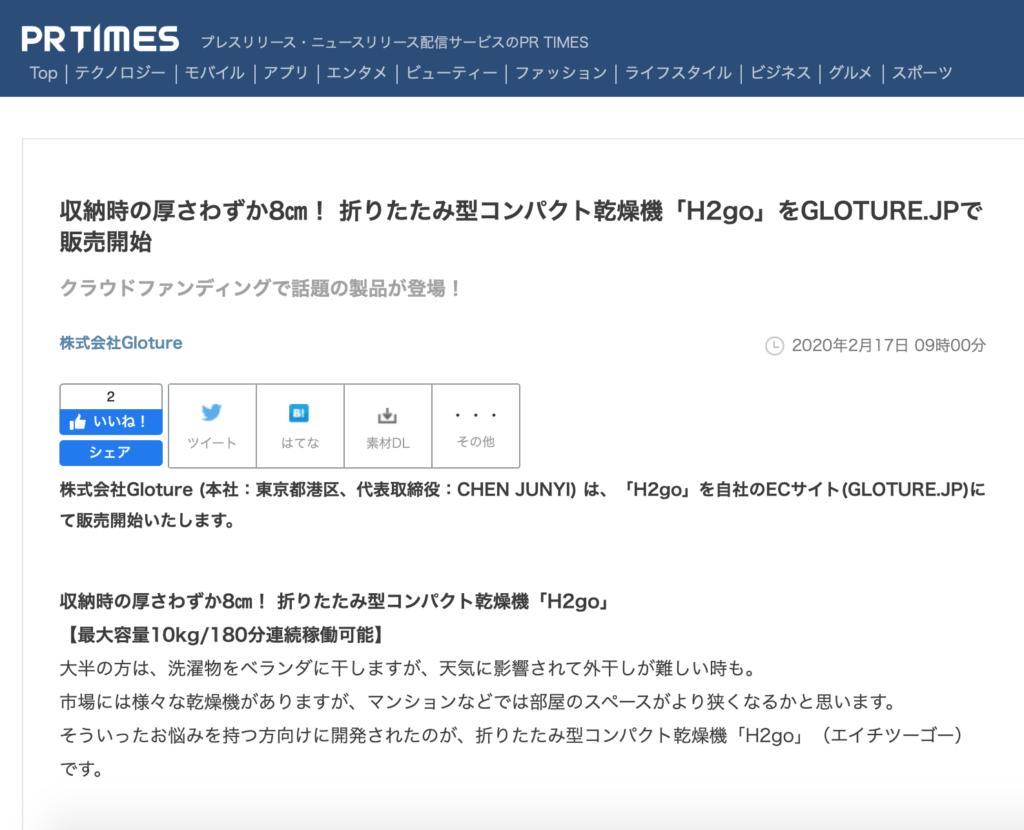Click the subtitle クラウドファンディングで話題の製品が登場！
Viewport: 1024px width, 830px height.
point(260,288)
